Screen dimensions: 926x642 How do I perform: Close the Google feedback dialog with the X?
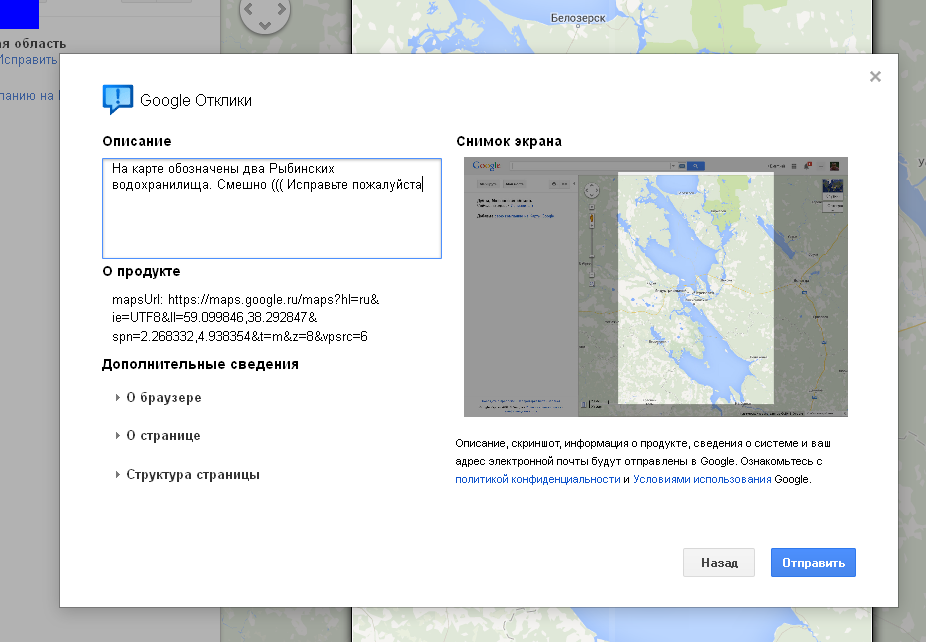pyautogui.click(x=875, y=76)
